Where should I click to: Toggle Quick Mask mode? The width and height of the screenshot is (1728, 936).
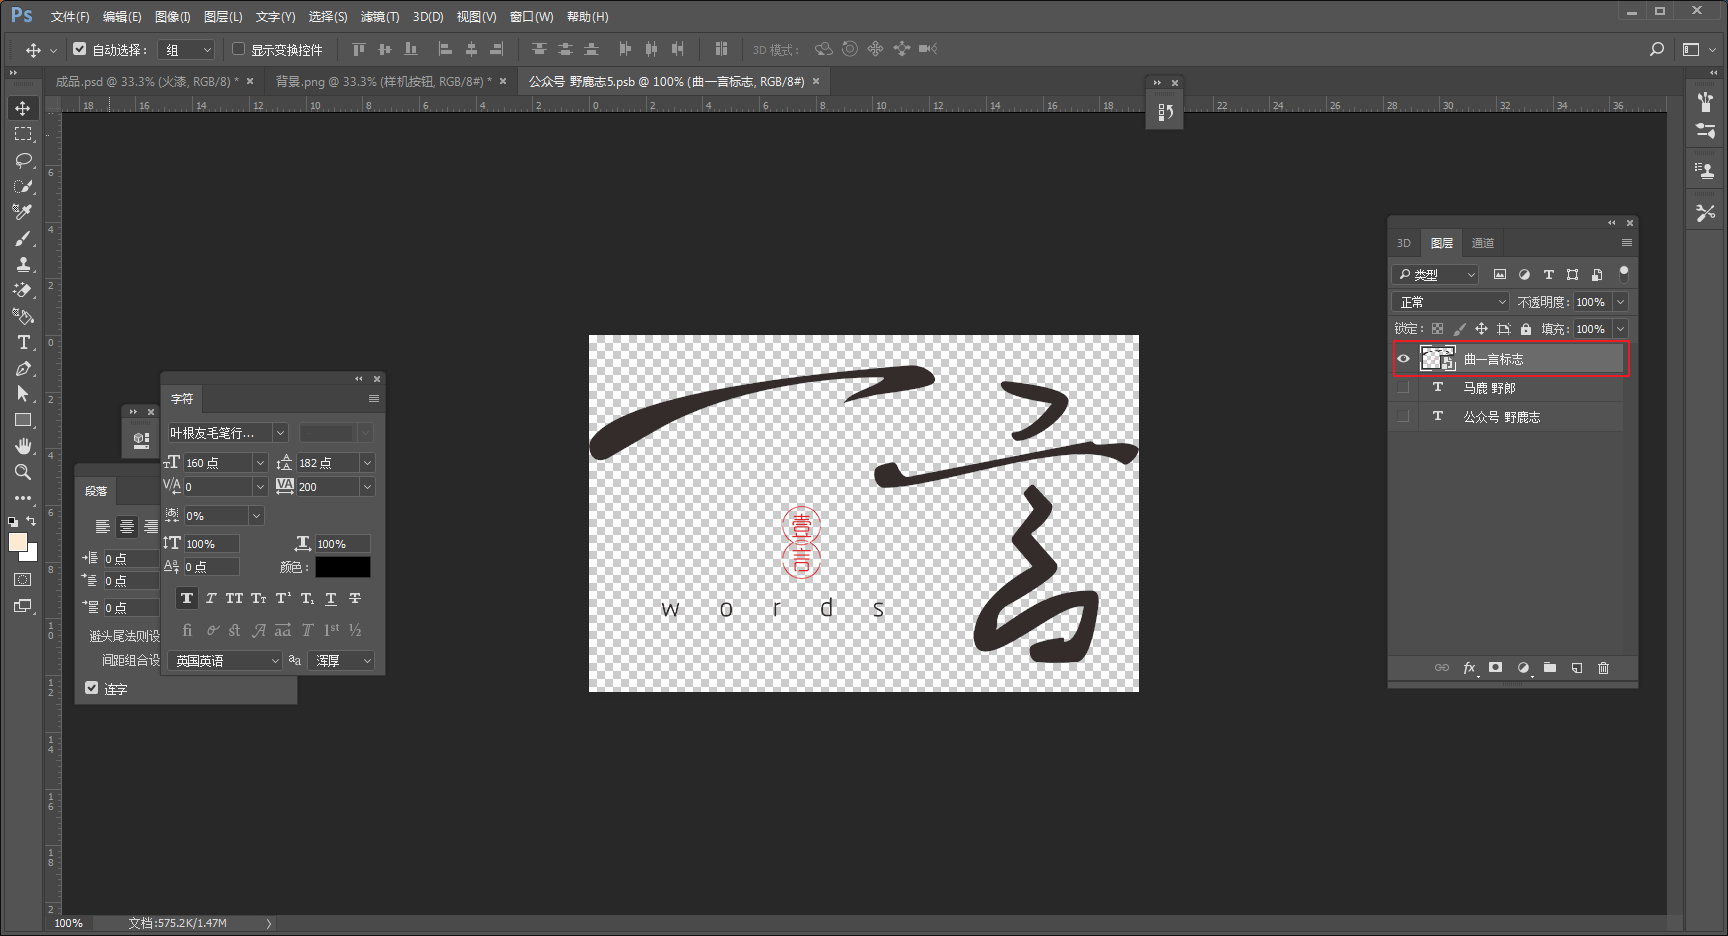click(x=22, y=580)
